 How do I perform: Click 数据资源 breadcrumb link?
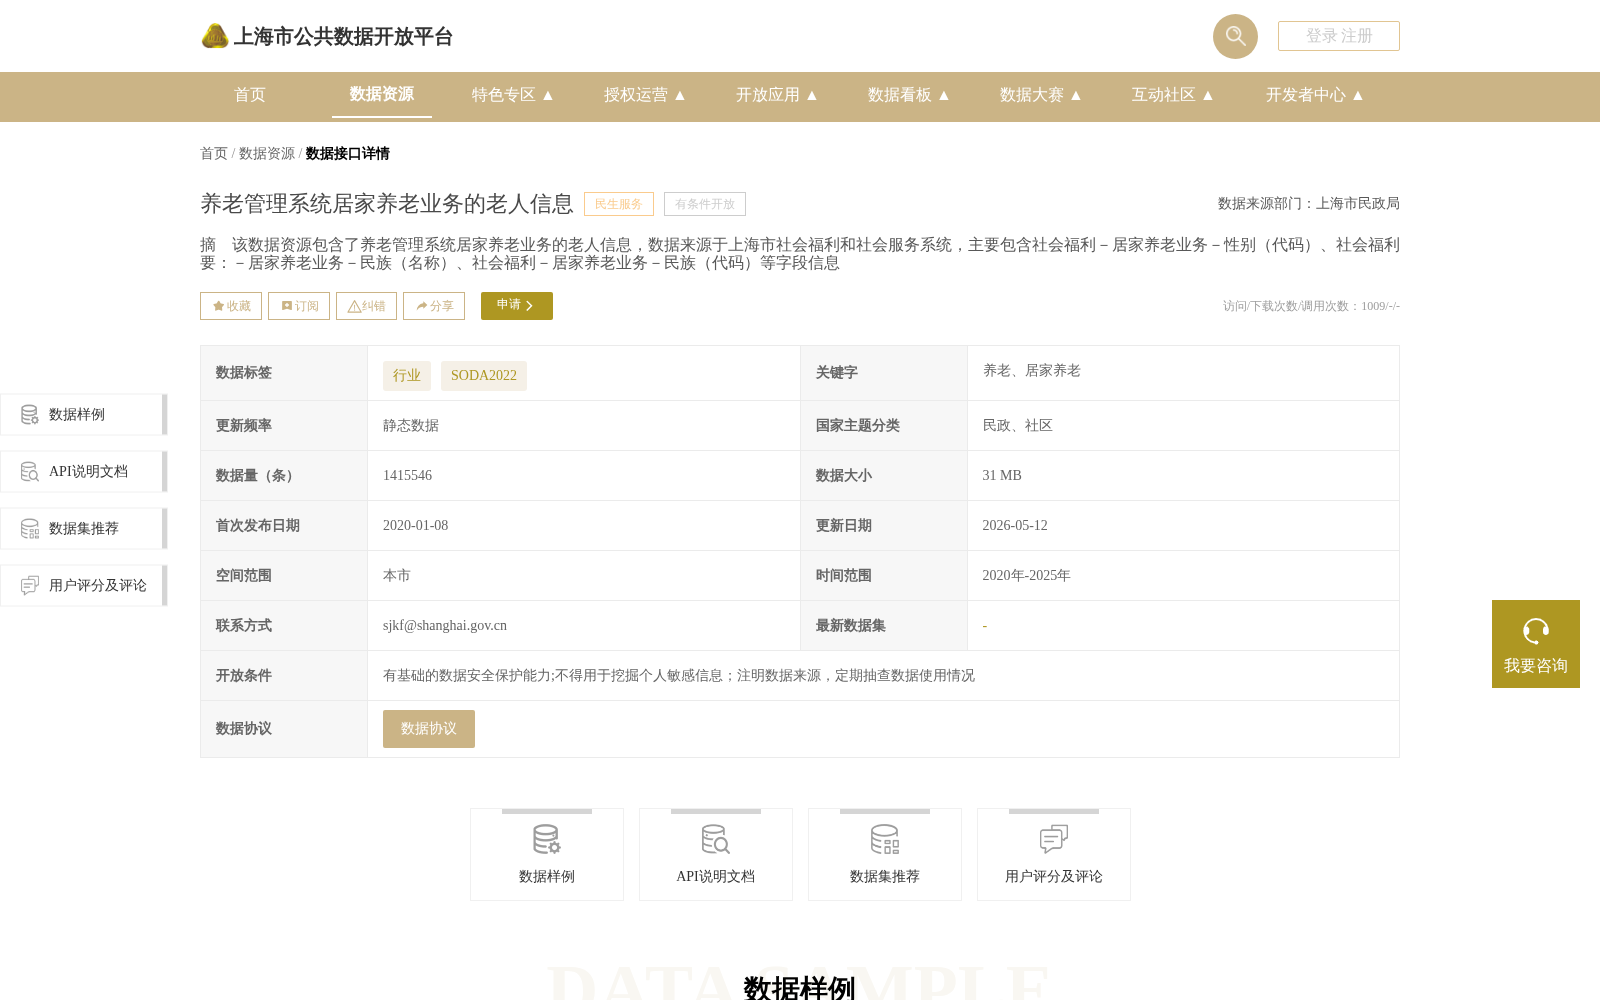[x=267, y=153]
